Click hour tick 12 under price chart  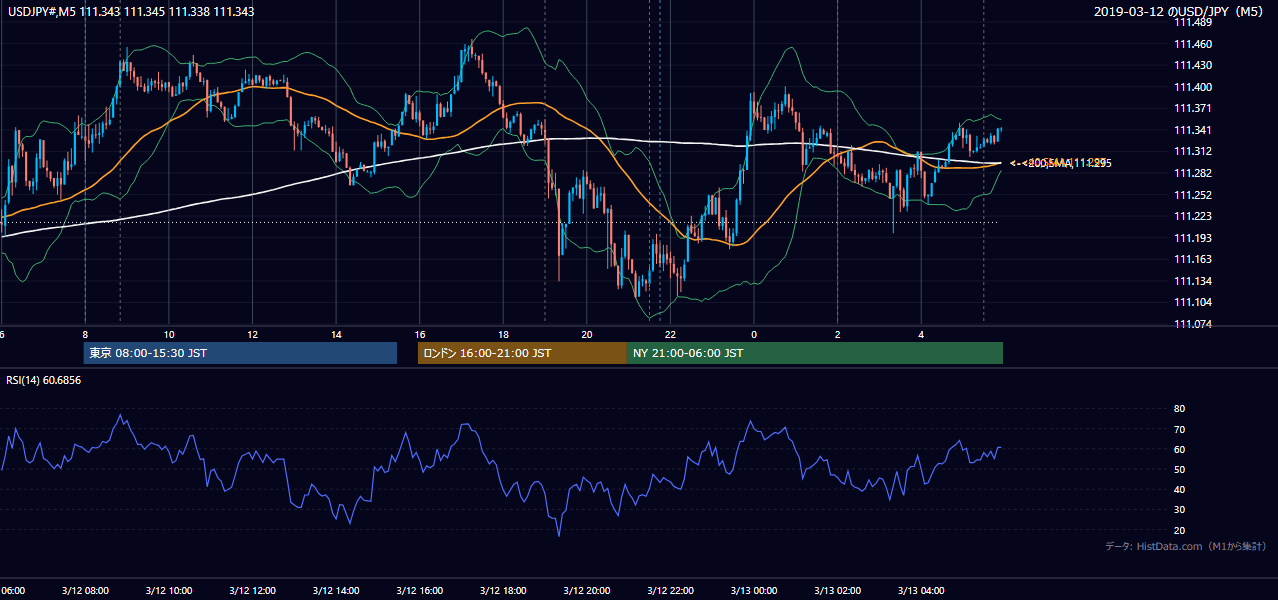pos(252,334)
